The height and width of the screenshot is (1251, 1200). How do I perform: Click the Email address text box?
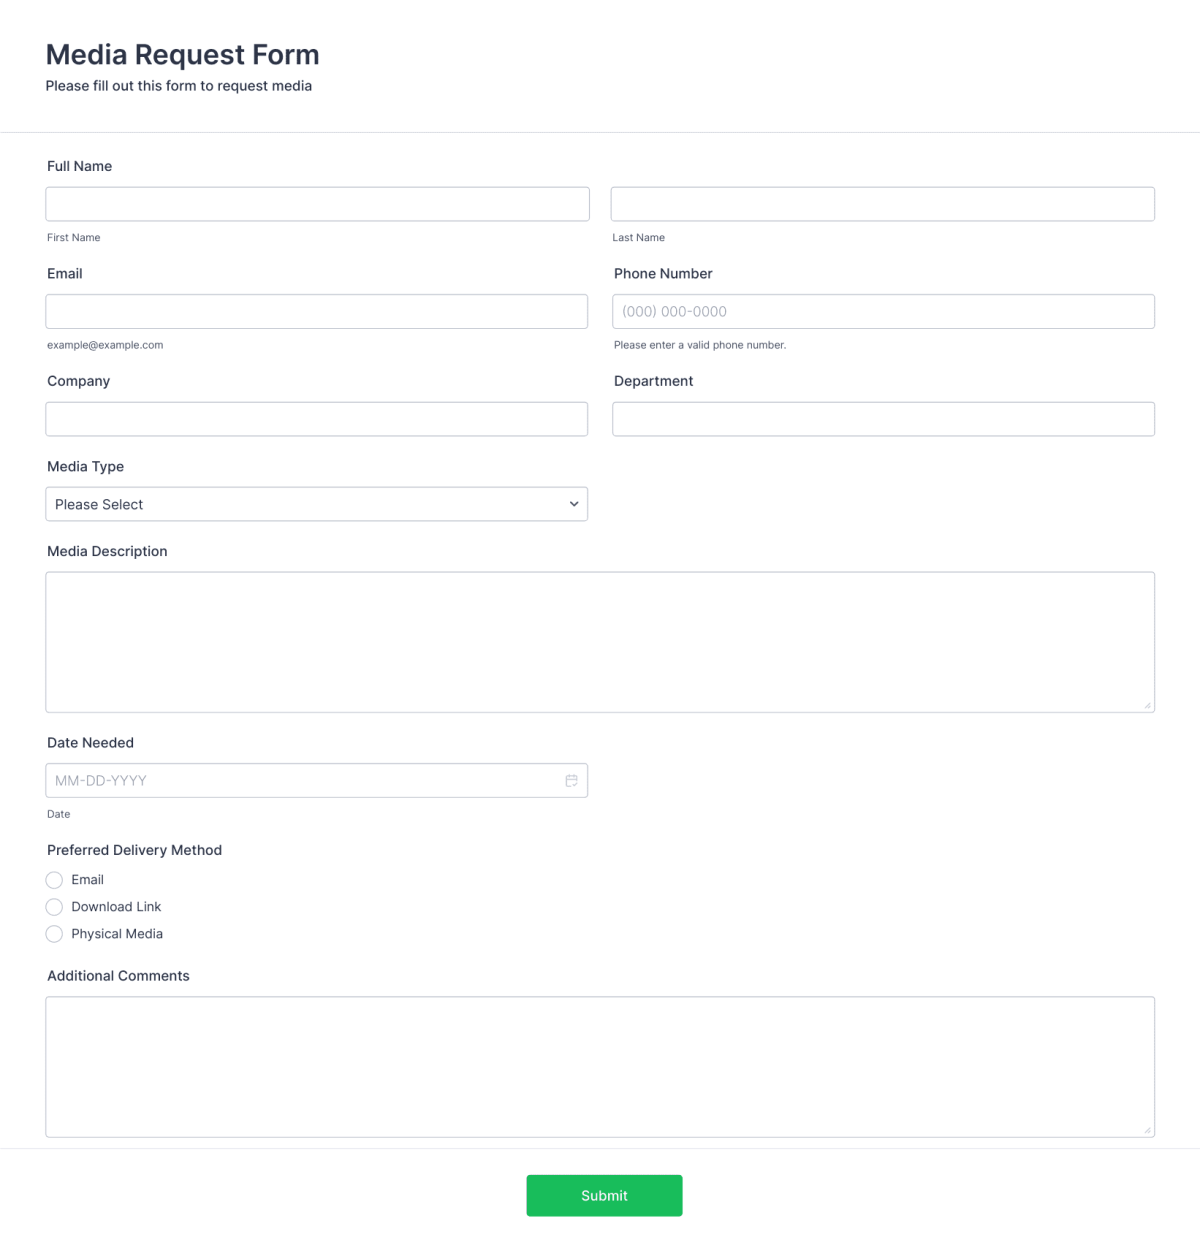pyautogui.click(x=316, y=311)
